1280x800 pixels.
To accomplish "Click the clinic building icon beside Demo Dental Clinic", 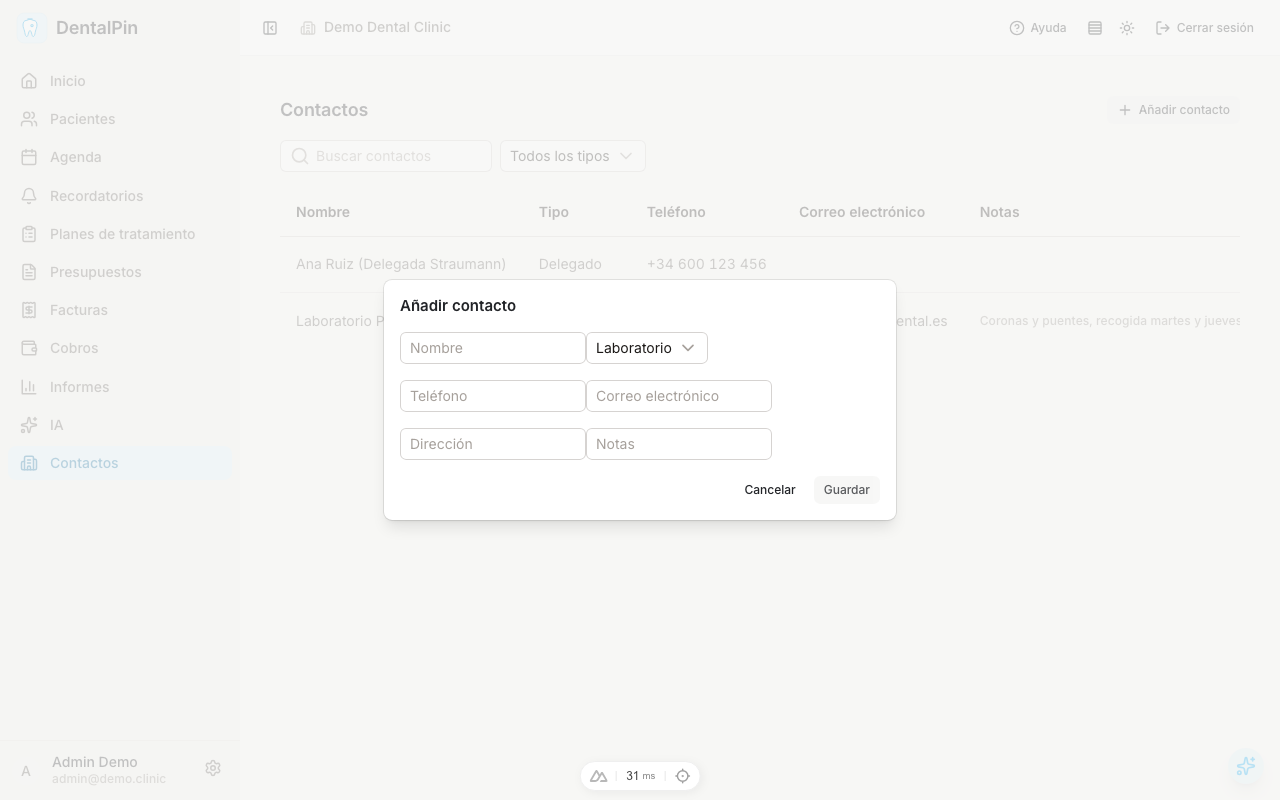I will (x=308, y=28).
